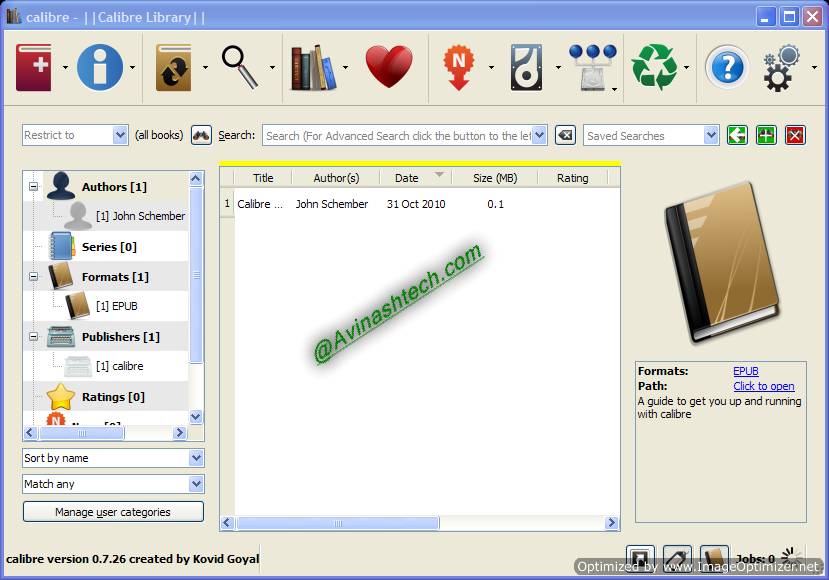Select the John Schember cell in book list
This screenshot has height=580, width=829.
(331, 204)
